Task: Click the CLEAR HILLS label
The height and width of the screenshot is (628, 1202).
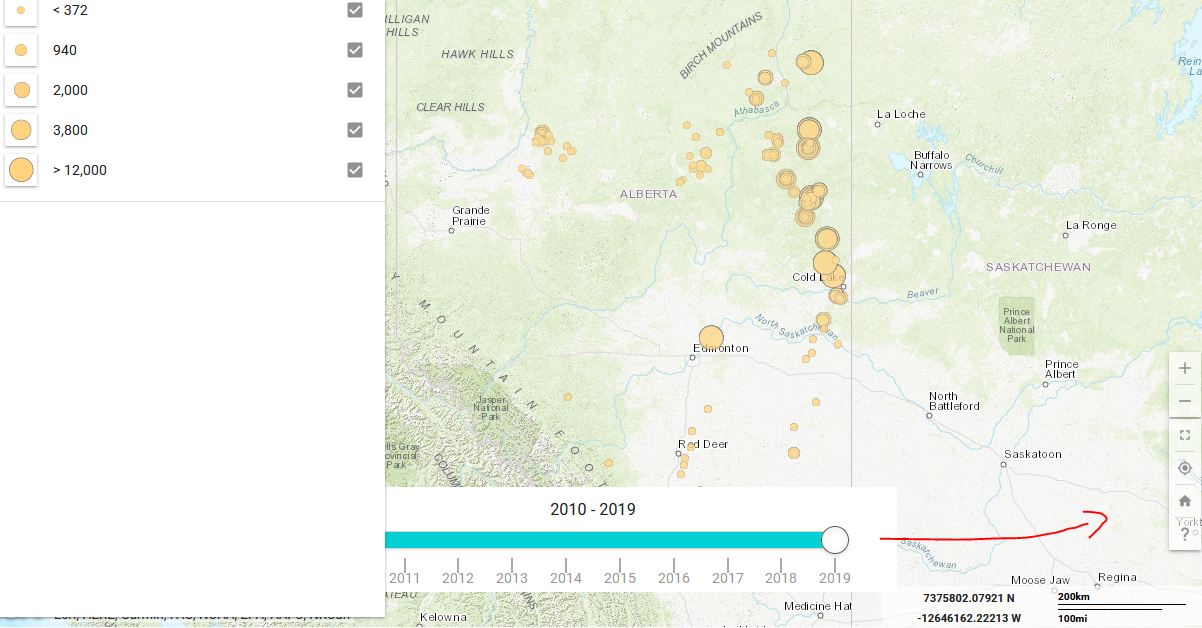Action: (x=450, y=107)
